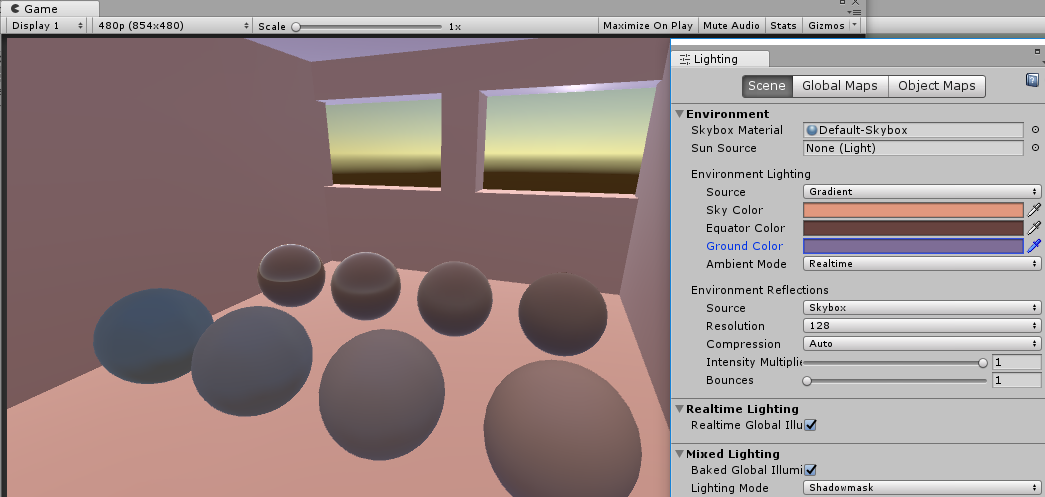Click the Game view Scale slider
This screenshot has height=497, width=1045.
[x=368, y=27]
